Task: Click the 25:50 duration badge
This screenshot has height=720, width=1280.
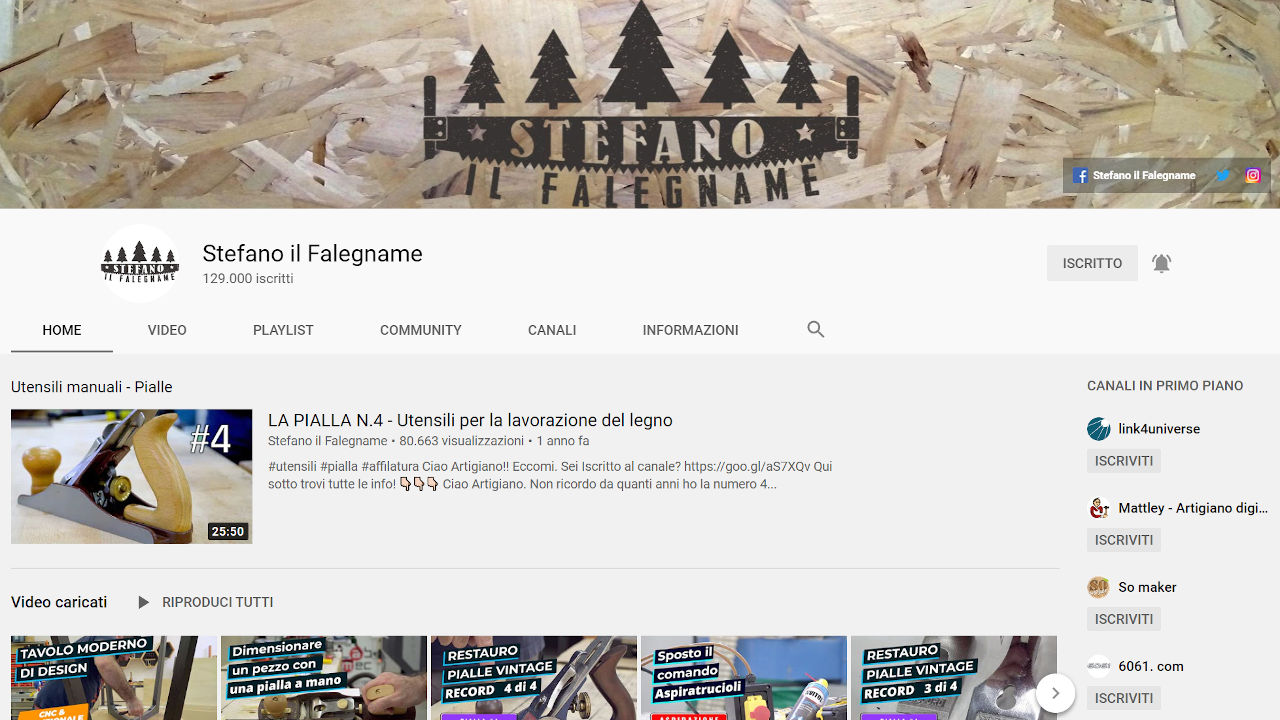Action: pos(228,532)
